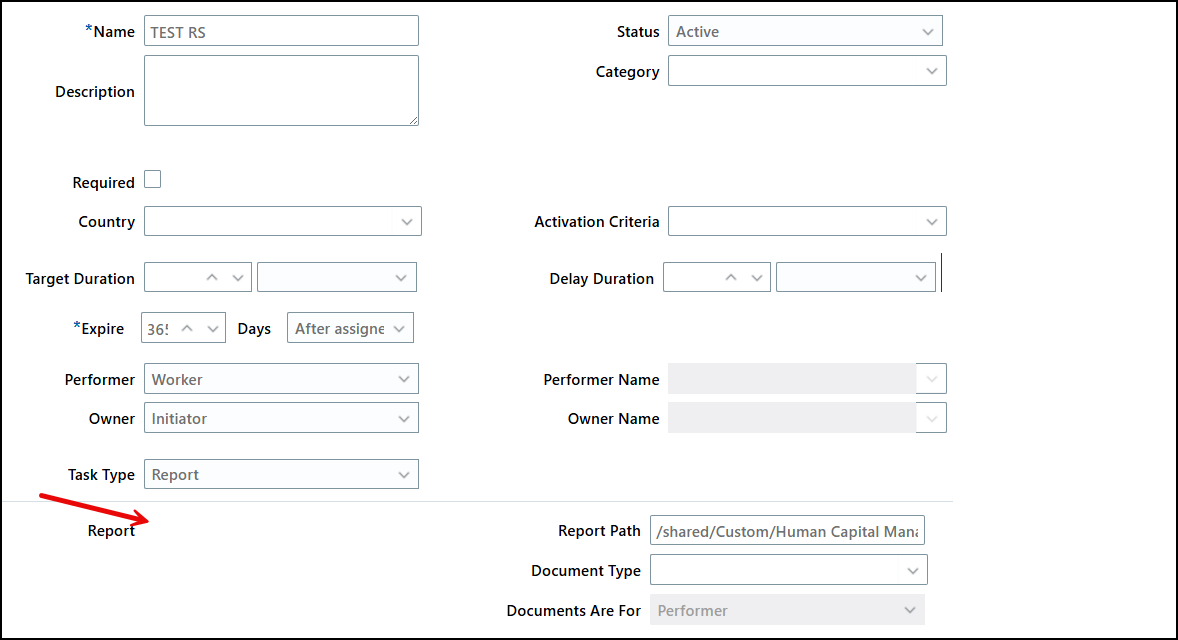Image resolution: width=1178 pixels, height=640 pixels.
Task: Open the Activation Criteria dropdown
Action: [x=807, y=222]
